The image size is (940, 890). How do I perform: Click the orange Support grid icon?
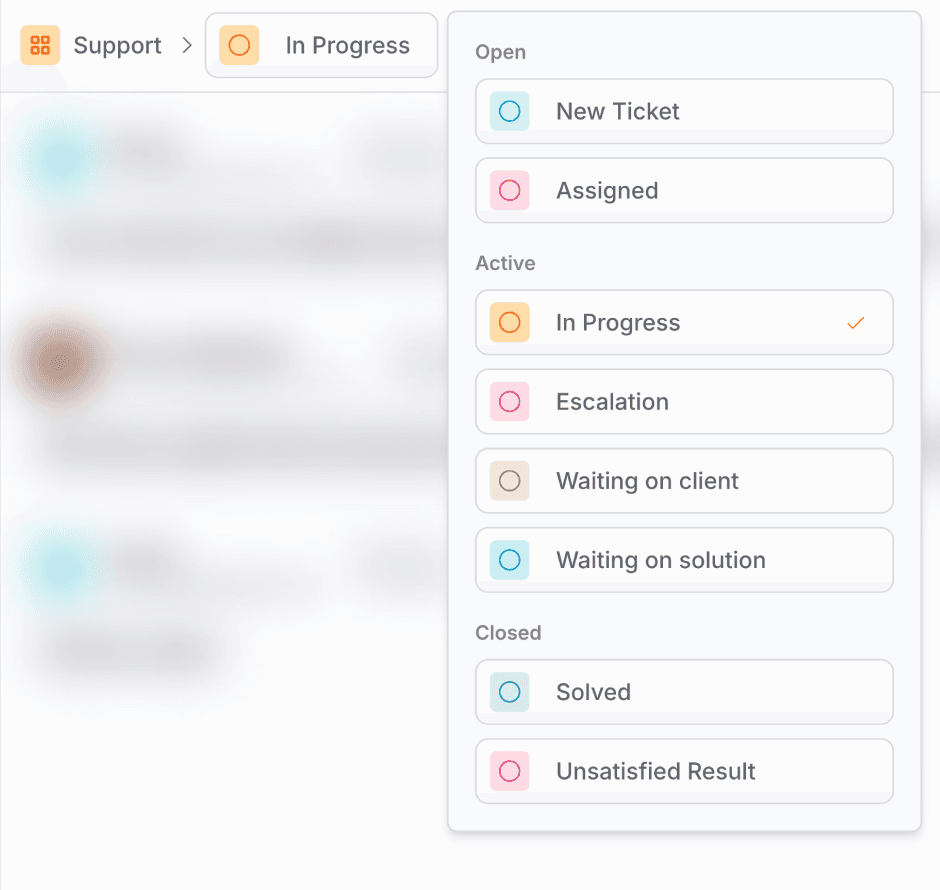(x=40, y=45)
